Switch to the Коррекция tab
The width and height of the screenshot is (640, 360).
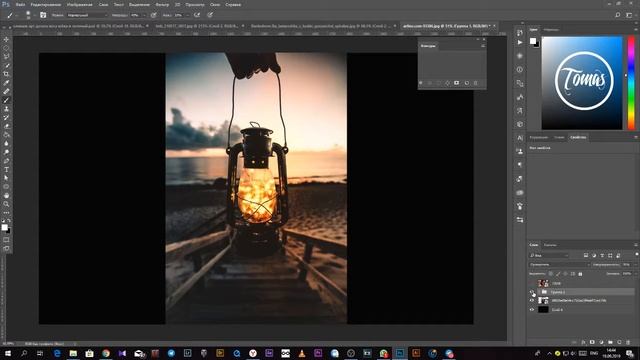[539, 138]
